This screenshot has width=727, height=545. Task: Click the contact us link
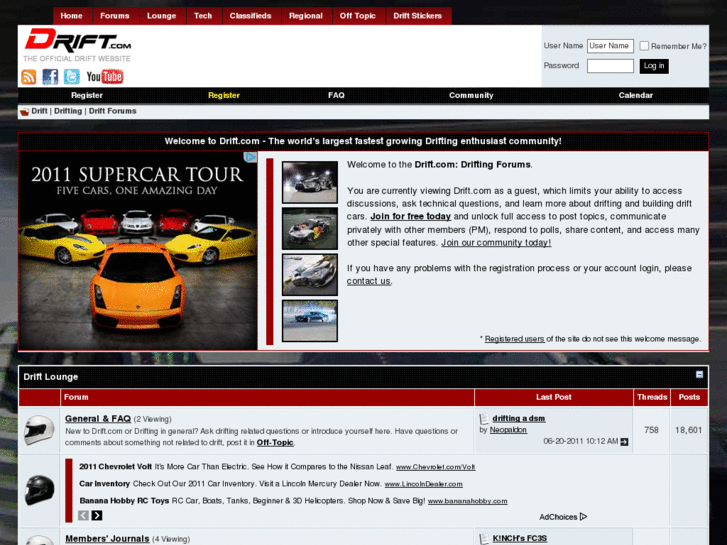pos(369,281)
